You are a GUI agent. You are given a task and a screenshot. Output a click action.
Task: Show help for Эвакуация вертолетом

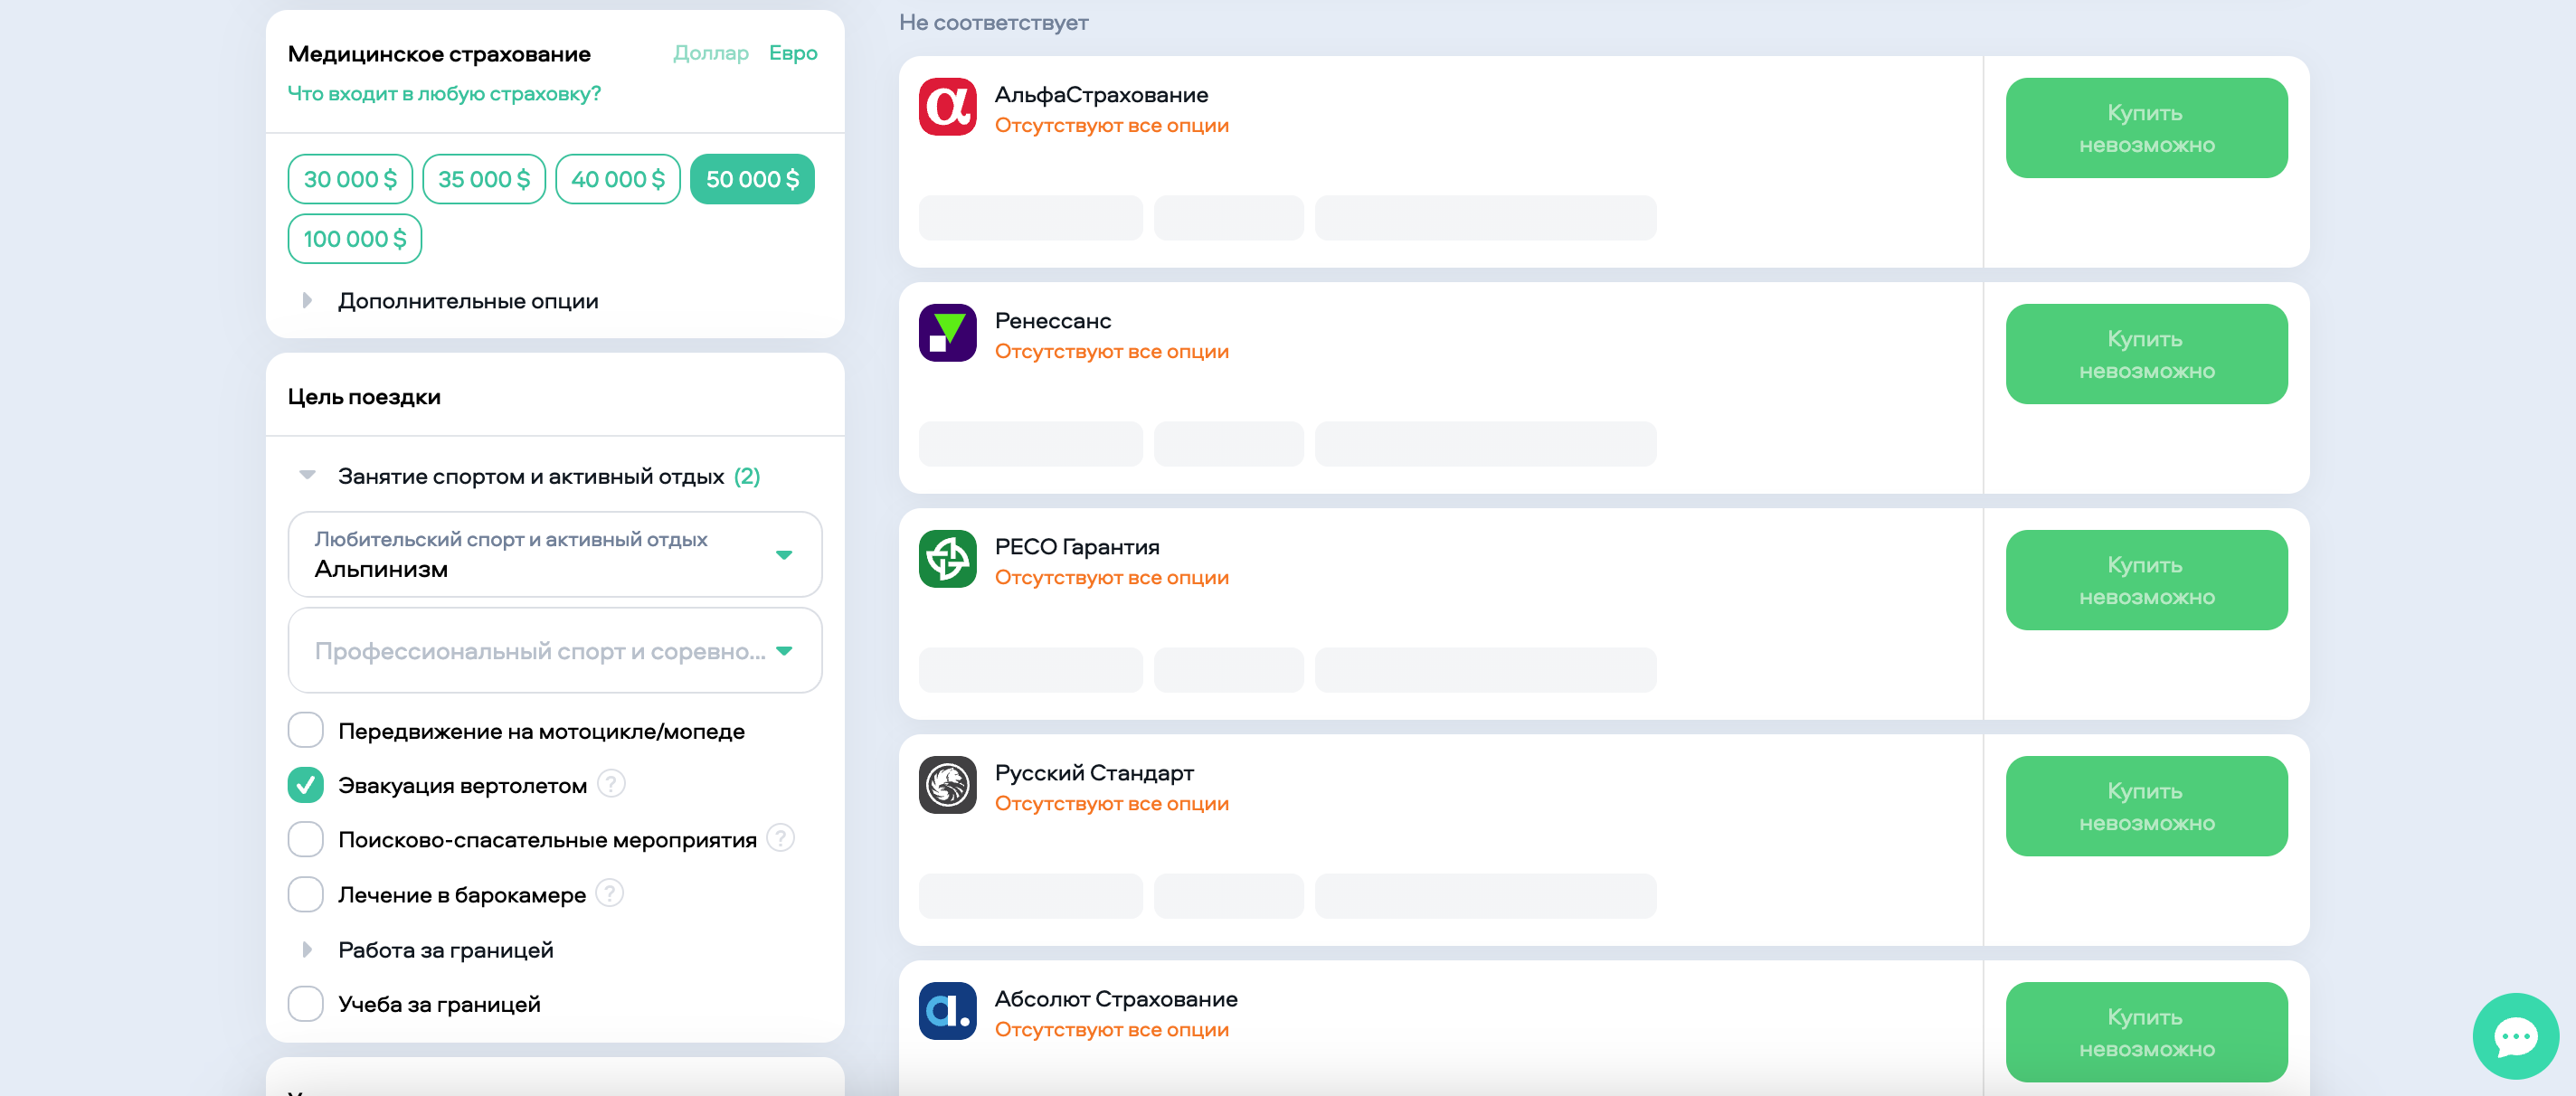click(x=611, y=784)
